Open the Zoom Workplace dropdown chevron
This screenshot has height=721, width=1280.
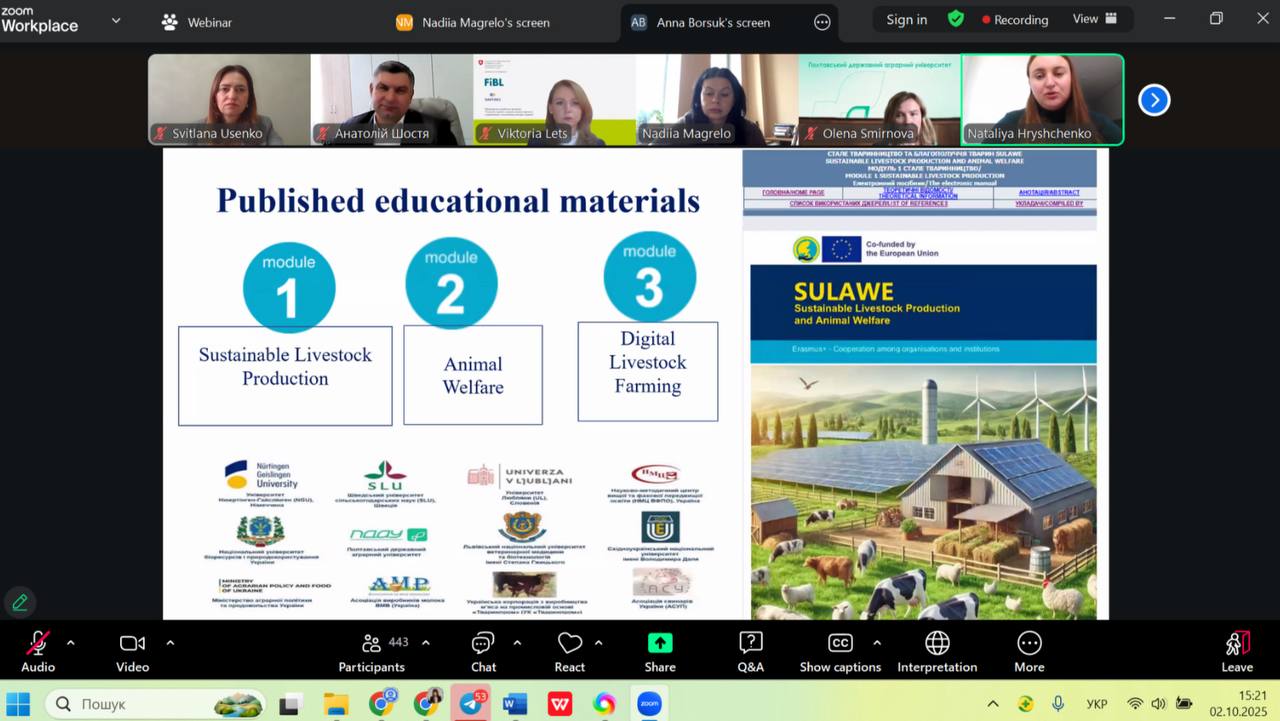tap(116, 20)
